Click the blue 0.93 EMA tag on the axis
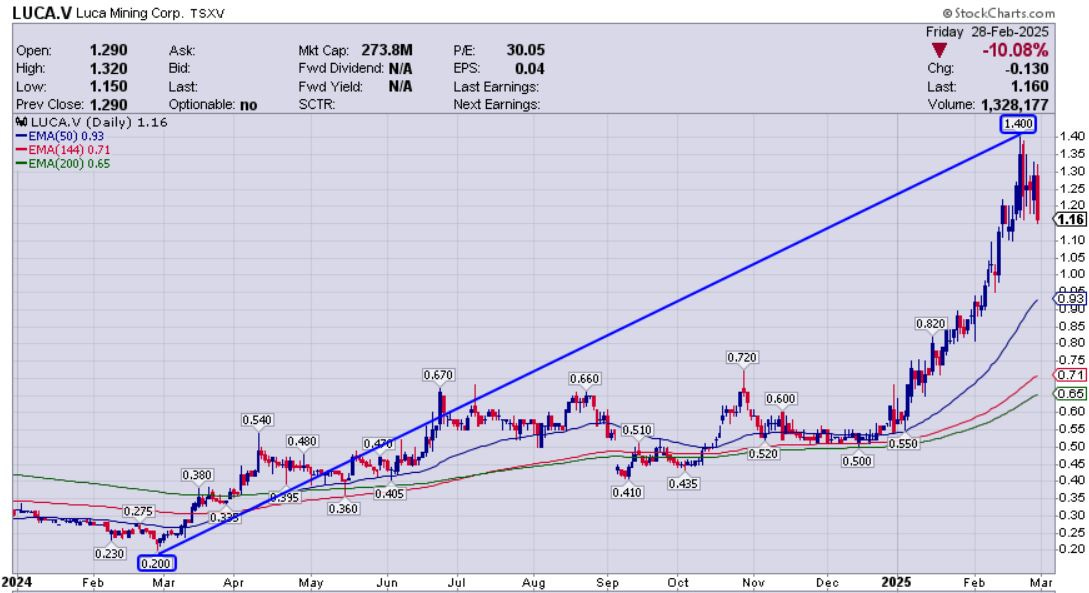The width and height of the screenshot is (1089, 593). [1070, 299]
